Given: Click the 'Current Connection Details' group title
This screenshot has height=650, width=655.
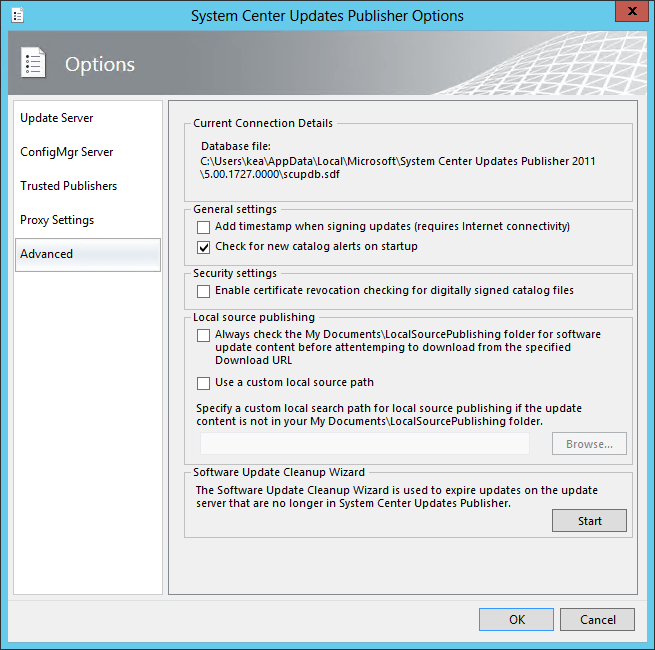Looking at the screenshot, I should coord(263,123).
